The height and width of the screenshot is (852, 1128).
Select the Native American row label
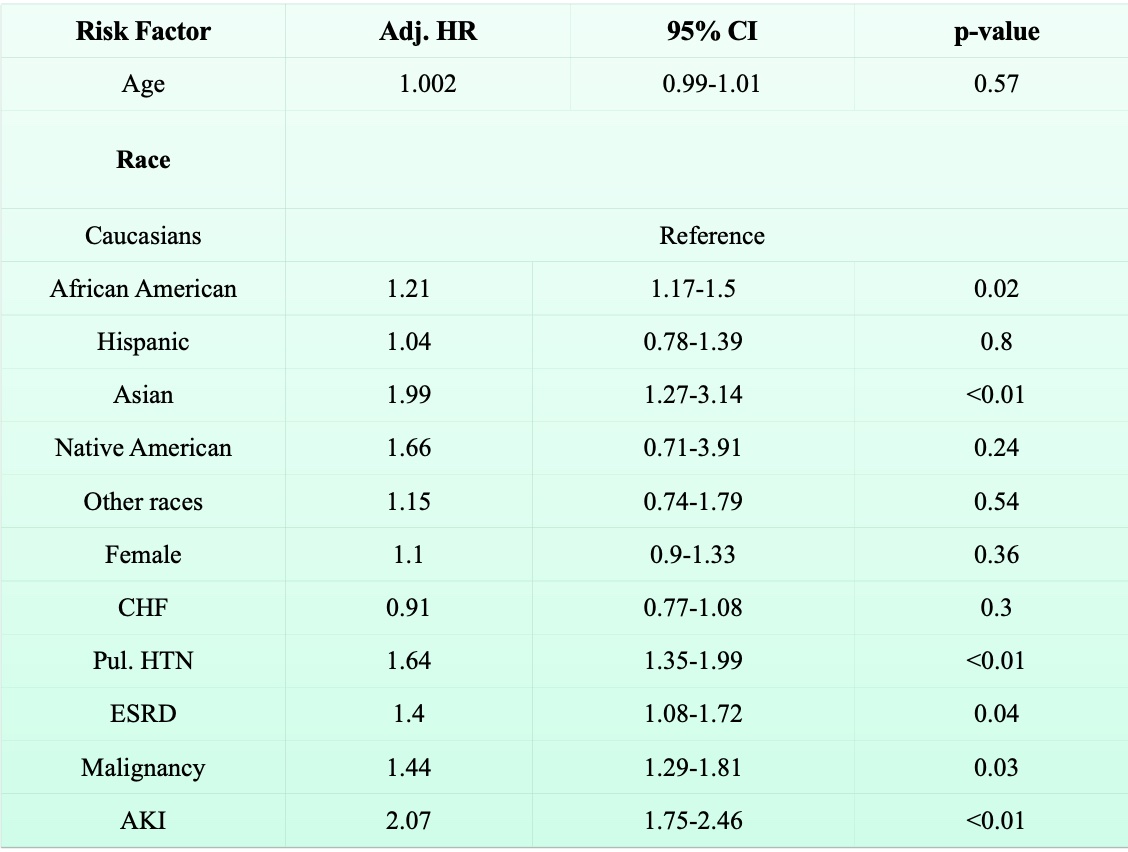[143, 448]
